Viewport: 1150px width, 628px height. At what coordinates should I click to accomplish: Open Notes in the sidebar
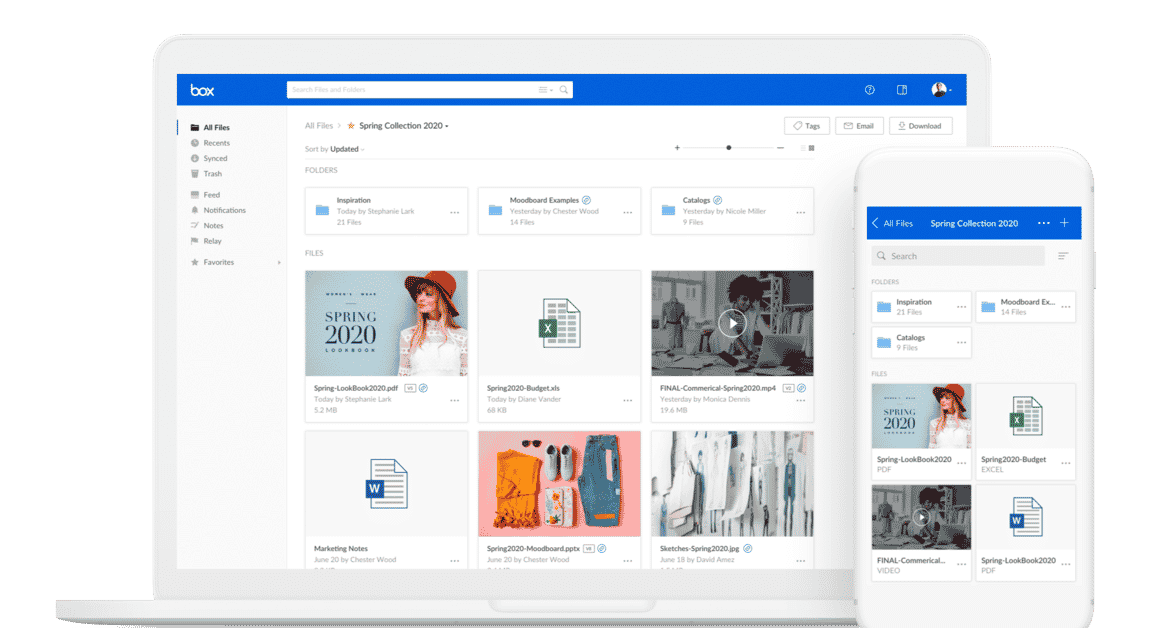pyautogui.click(x=207, y=225)
